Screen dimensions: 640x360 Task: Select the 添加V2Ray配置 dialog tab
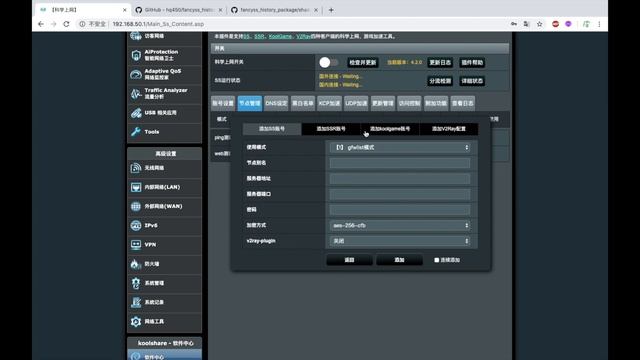pos(449,129)
